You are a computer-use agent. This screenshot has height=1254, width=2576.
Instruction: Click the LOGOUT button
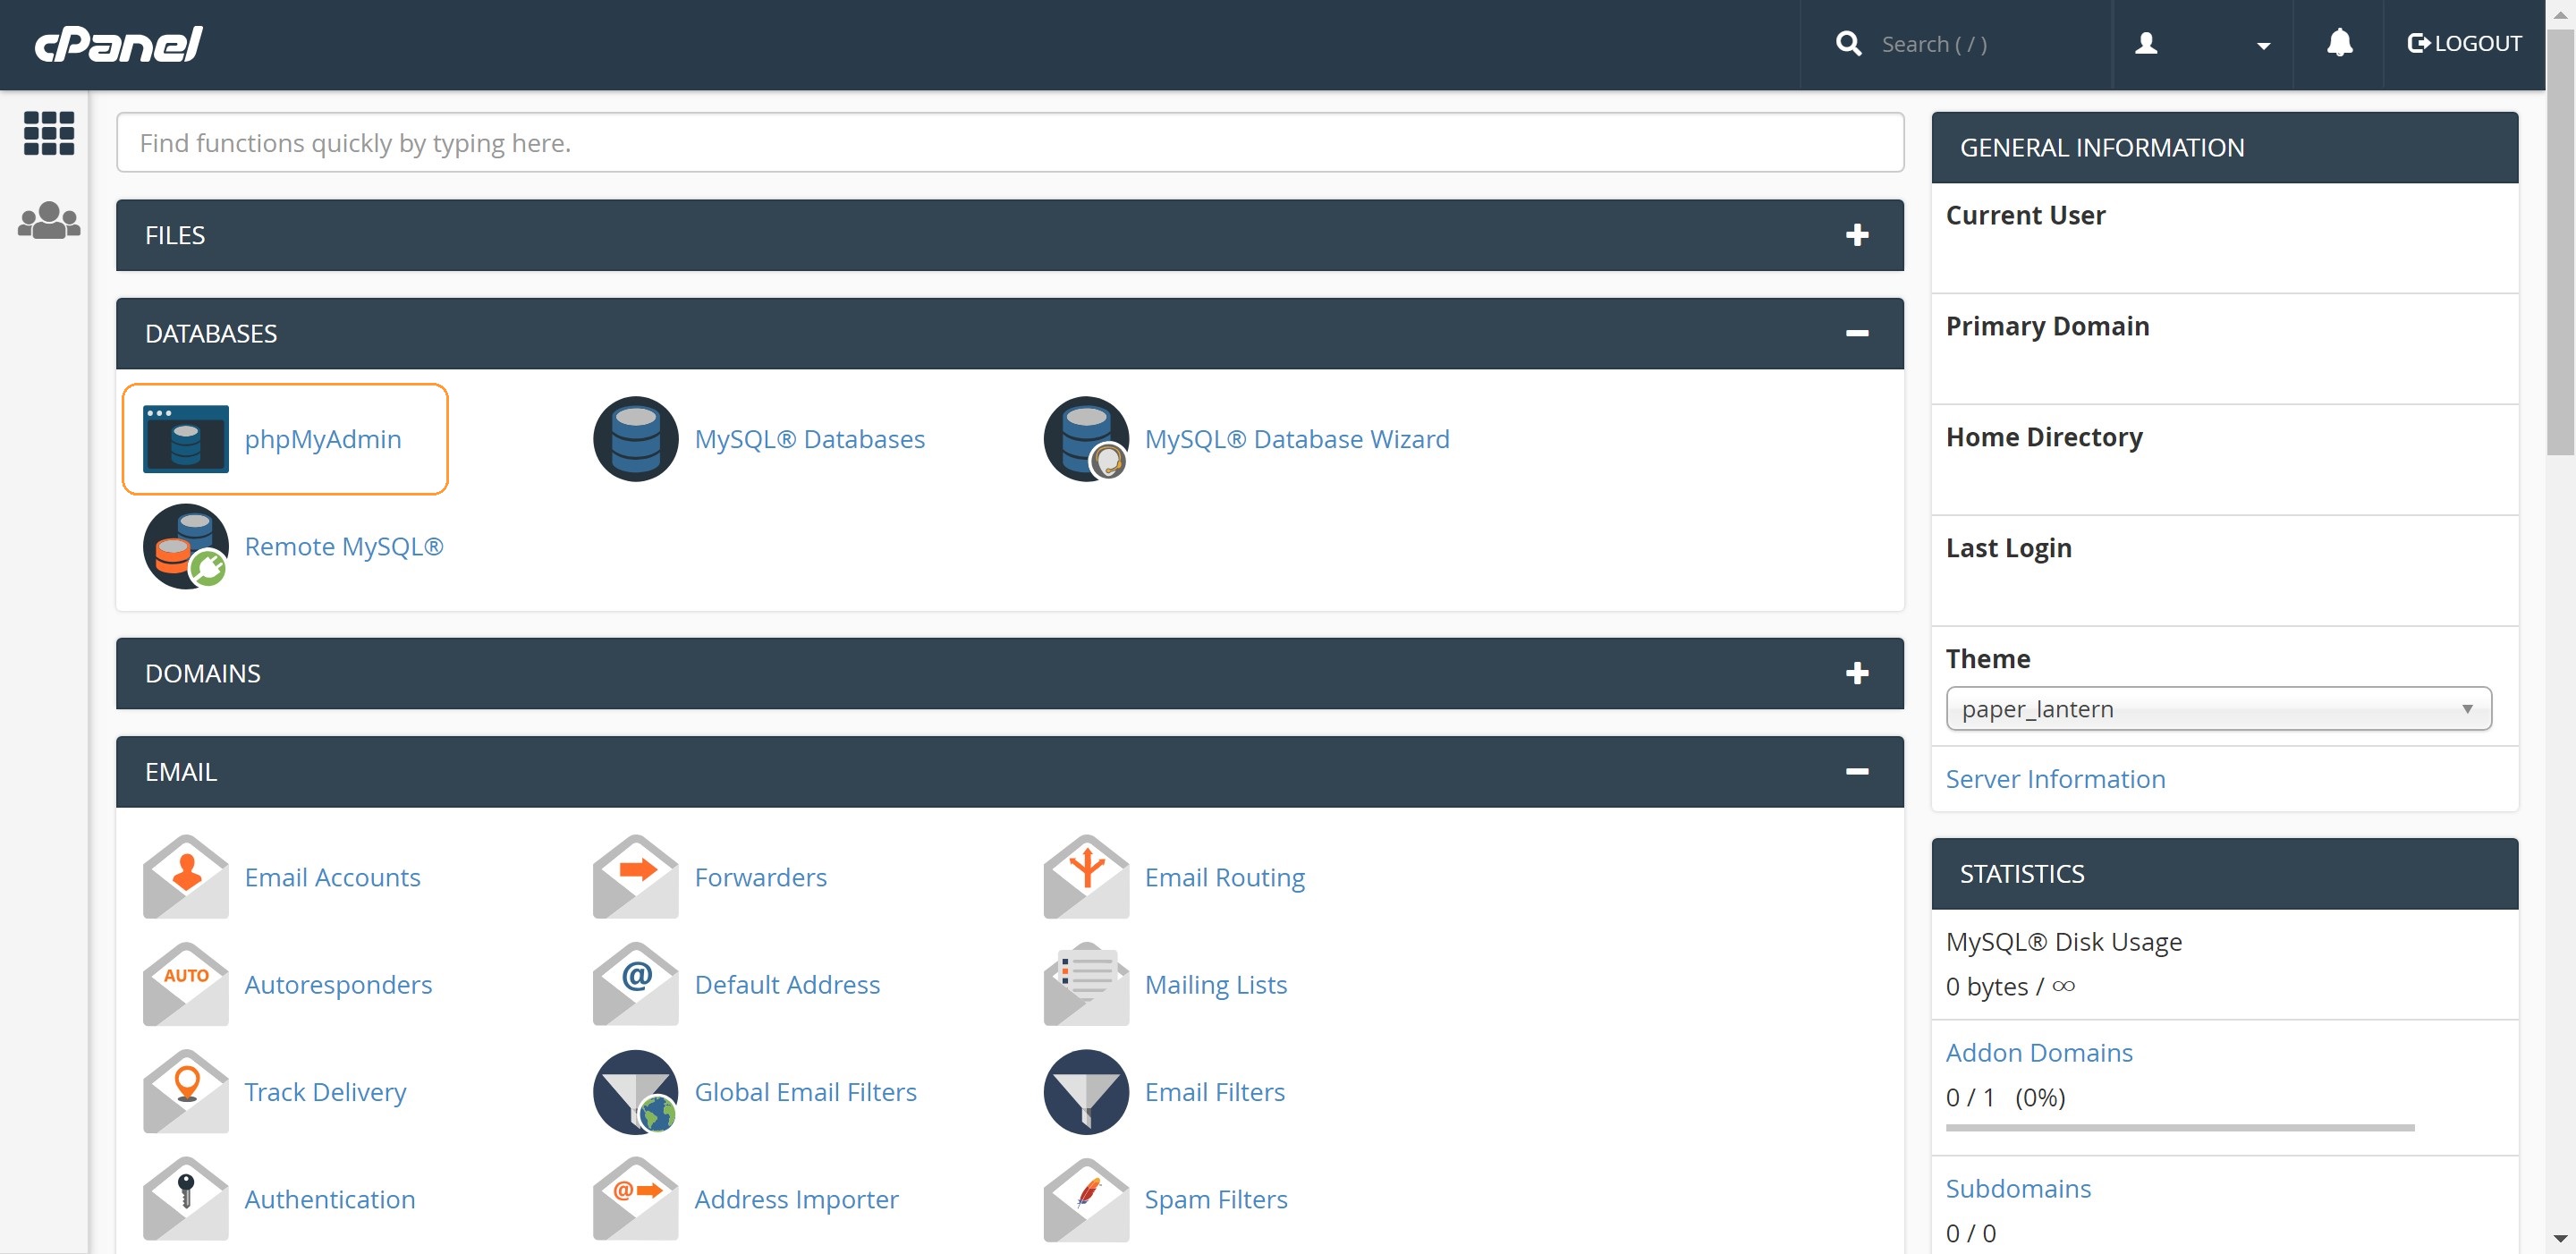2464,43
